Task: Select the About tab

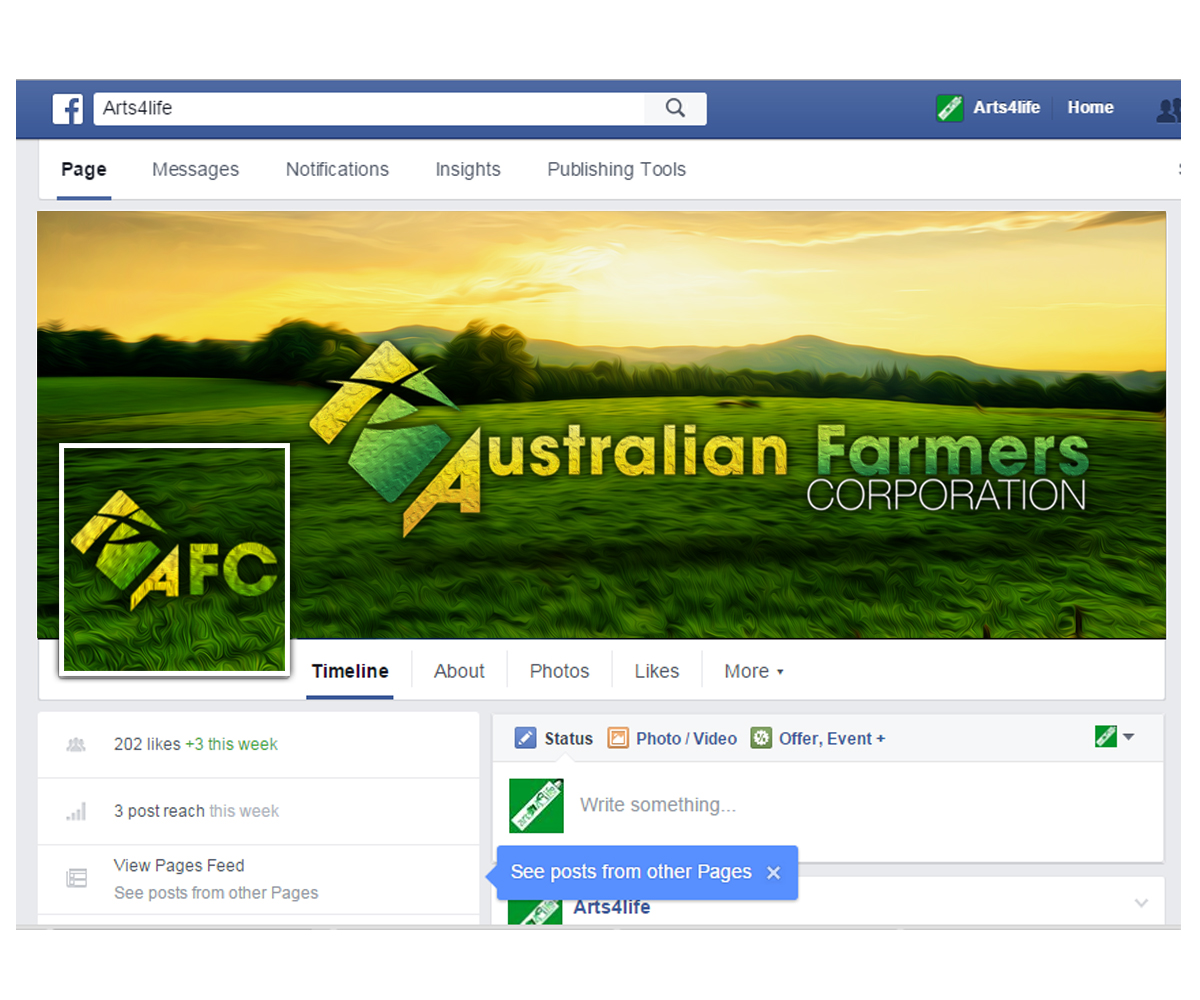Action: click(x=459, y=671)
